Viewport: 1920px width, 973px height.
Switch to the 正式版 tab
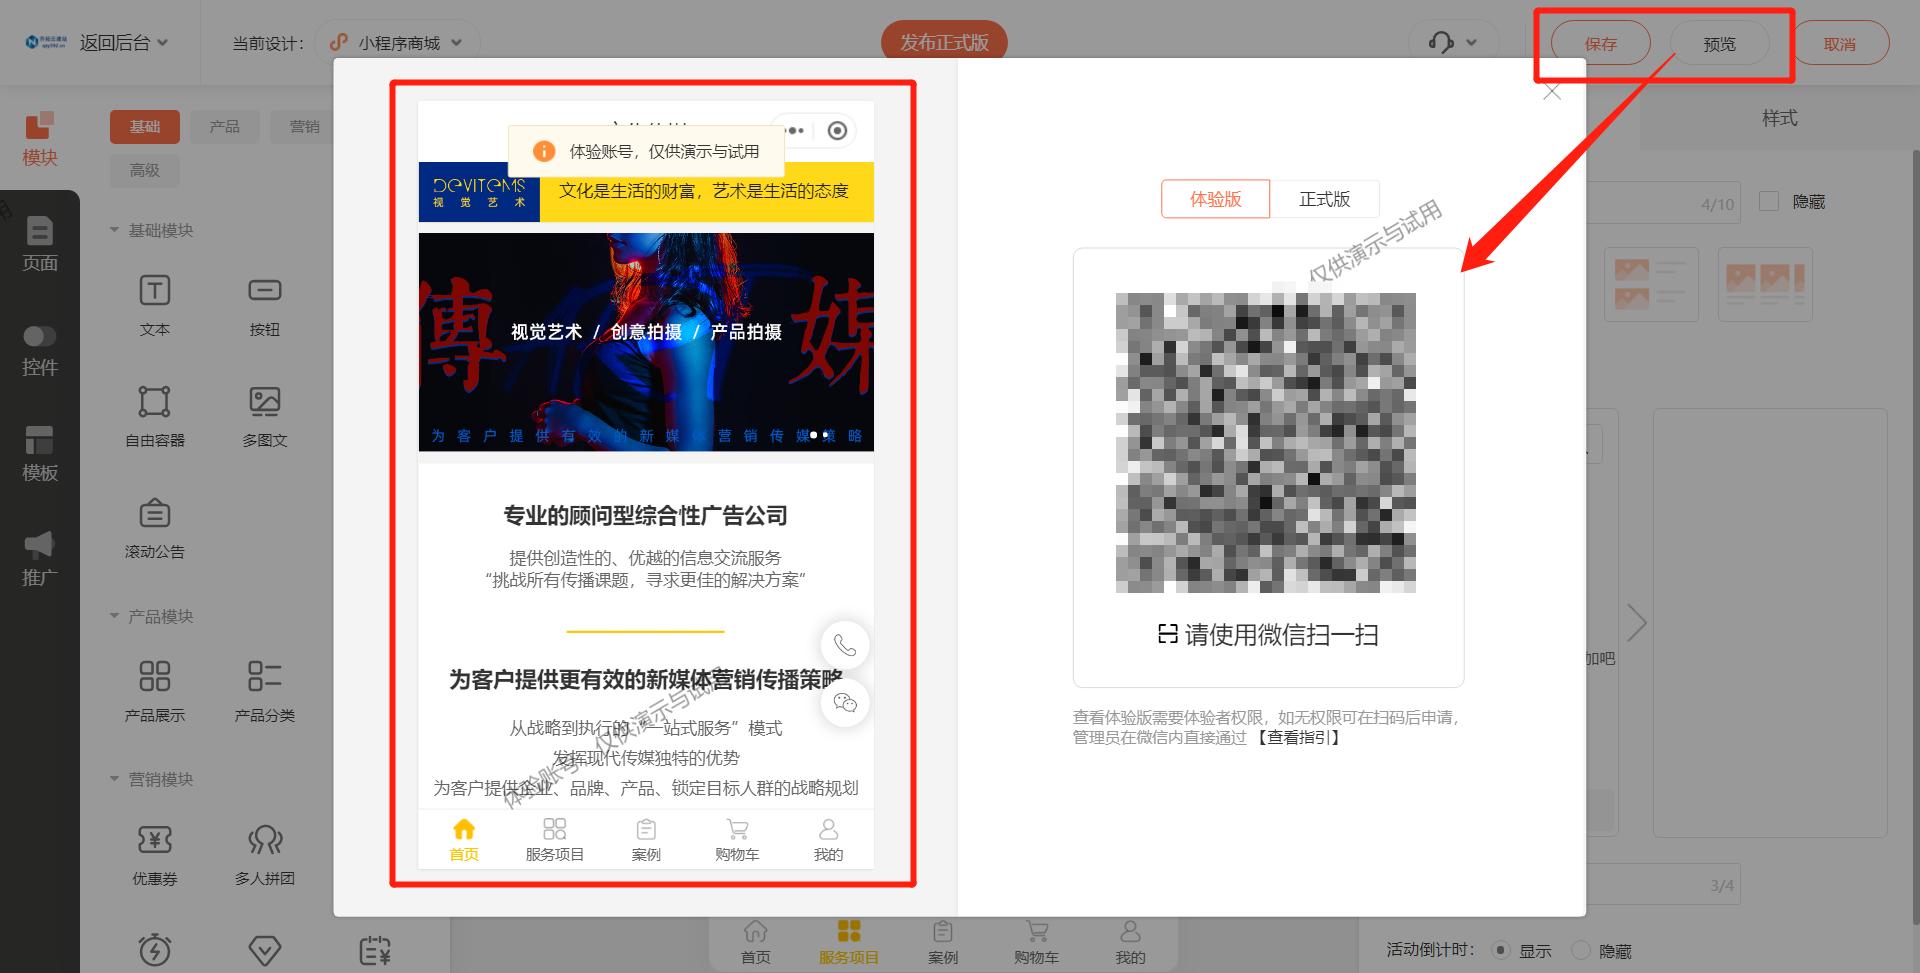[1325, 199]
